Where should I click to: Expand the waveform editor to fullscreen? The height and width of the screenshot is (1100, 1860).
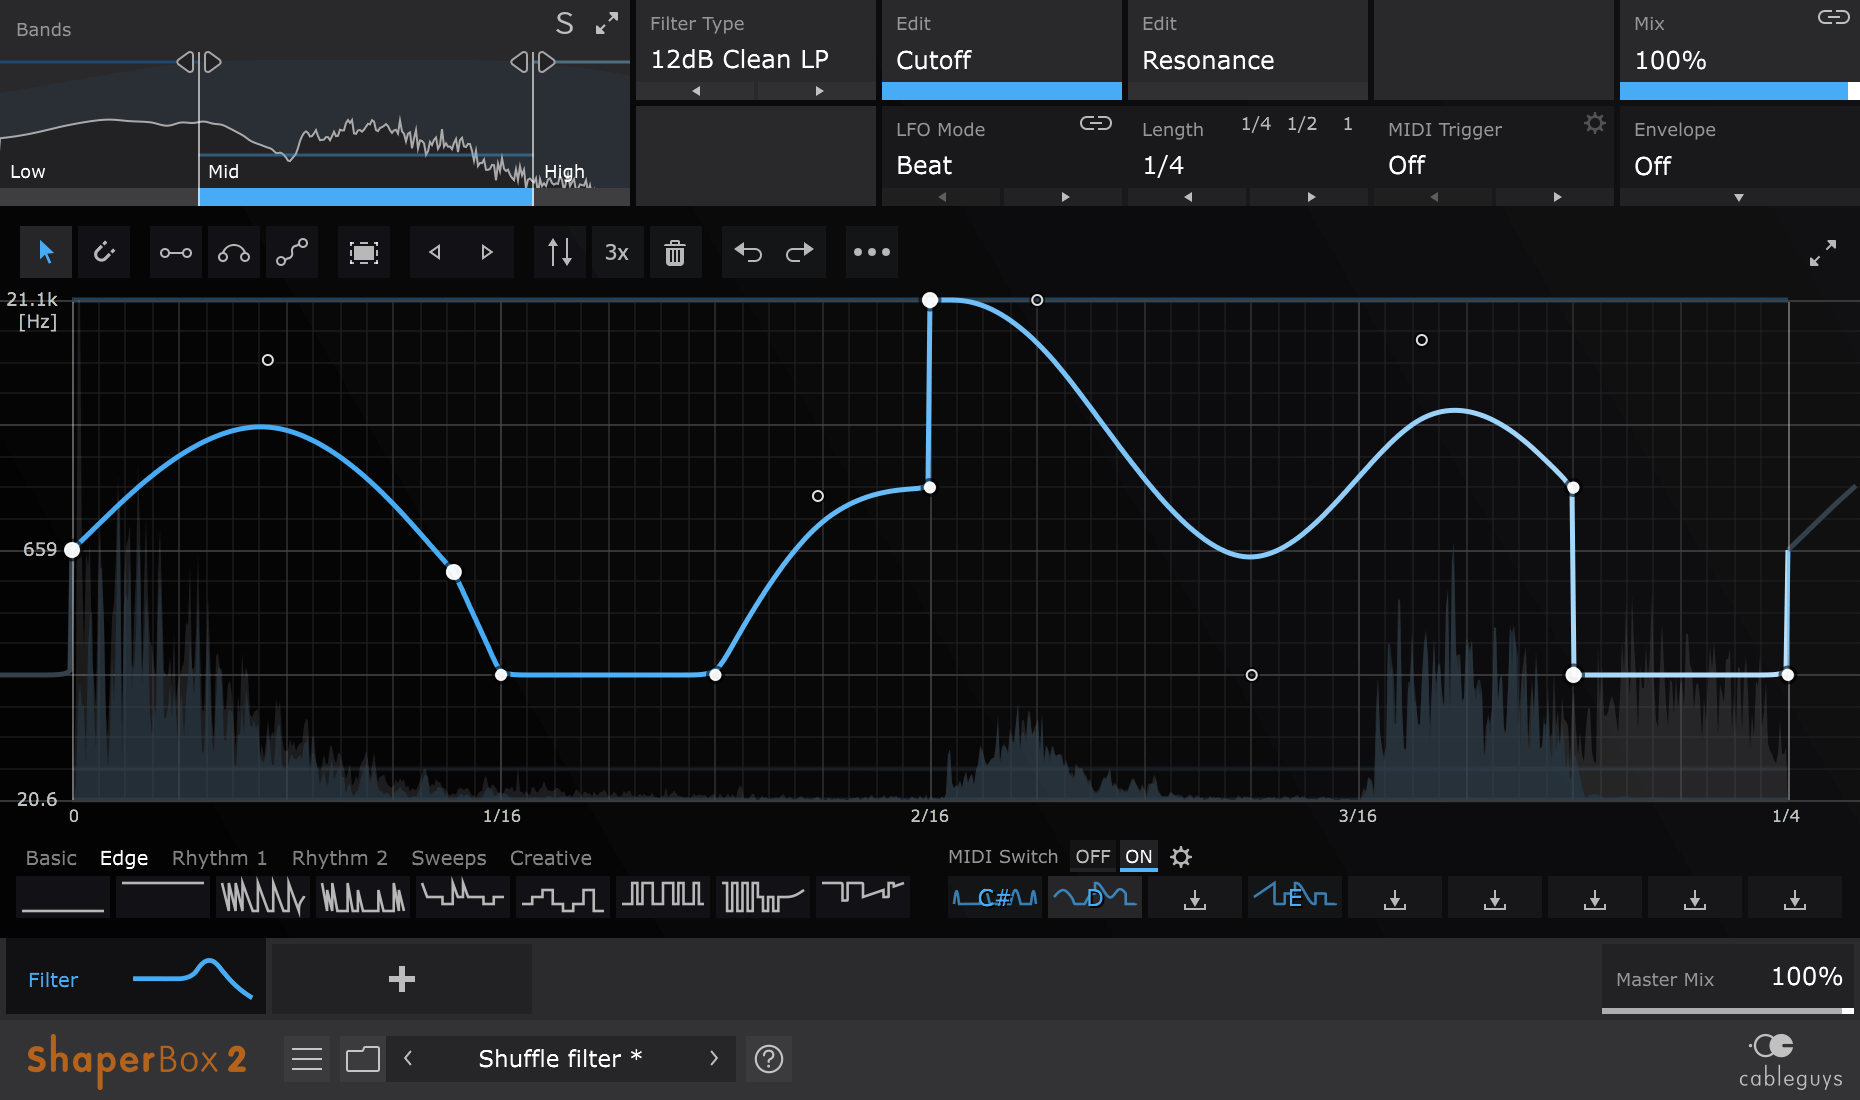click(1823, 252)
